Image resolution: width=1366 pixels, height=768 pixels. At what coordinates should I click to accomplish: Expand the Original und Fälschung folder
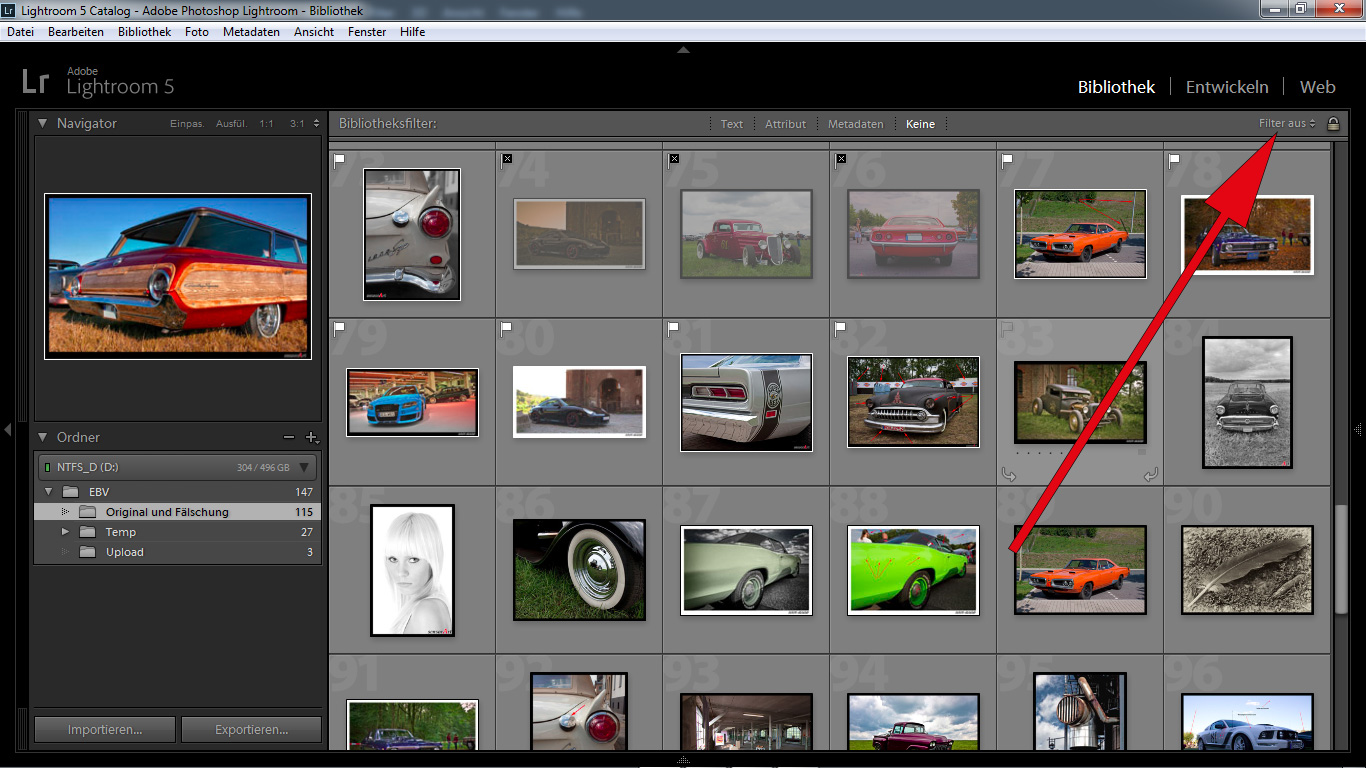point(66,512)
